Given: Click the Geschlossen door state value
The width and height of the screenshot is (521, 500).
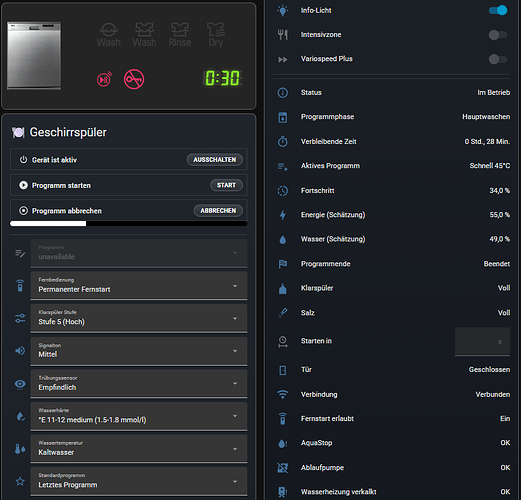Looking at the screenshot, I should tap(489, 369).
